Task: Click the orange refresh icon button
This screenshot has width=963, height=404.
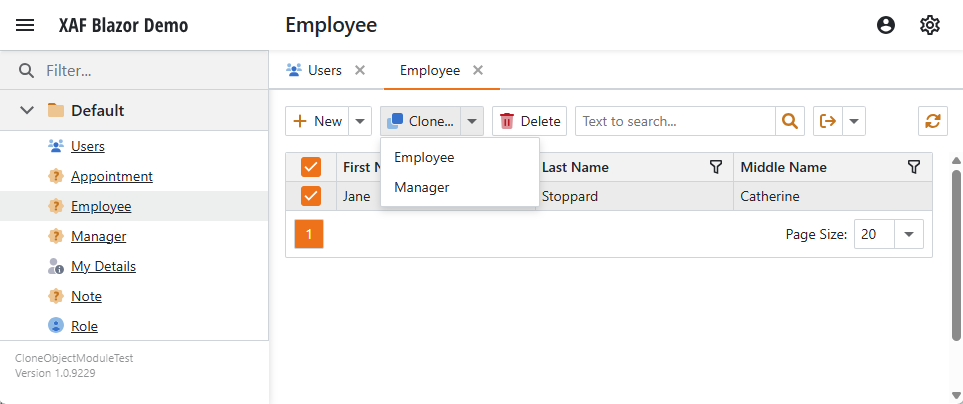Action: pyautogui.click(x=932, y=121)
